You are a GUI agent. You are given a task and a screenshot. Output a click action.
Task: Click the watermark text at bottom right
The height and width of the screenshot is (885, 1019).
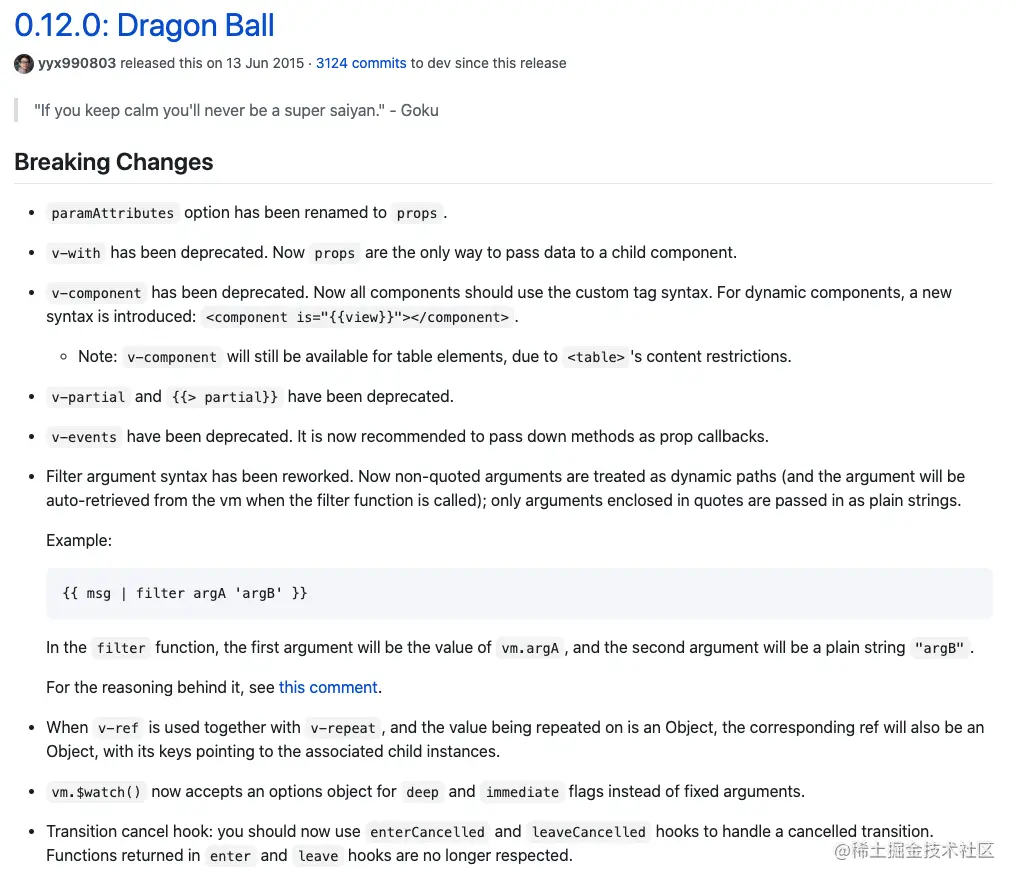[914, 851]
